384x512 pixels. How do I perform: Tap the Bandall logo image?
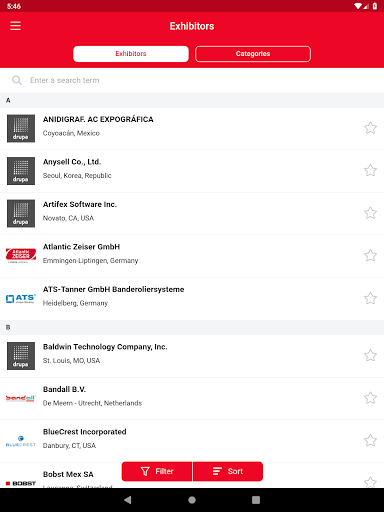click(21, 398)
